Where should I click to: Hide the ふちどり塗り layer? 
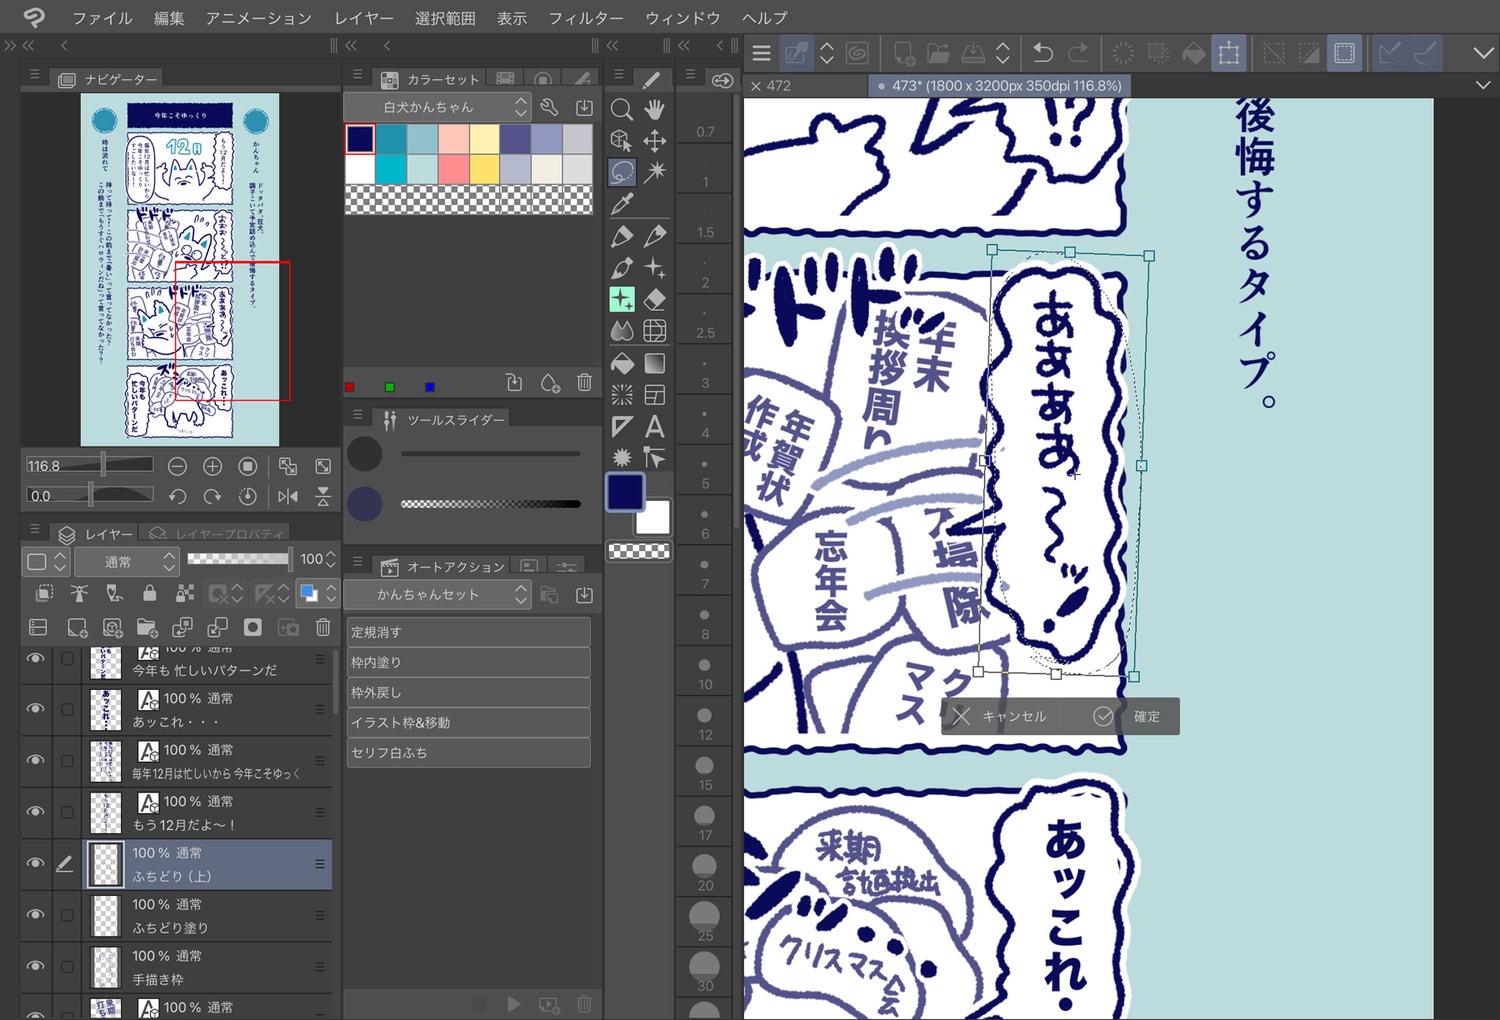point(35,915)
